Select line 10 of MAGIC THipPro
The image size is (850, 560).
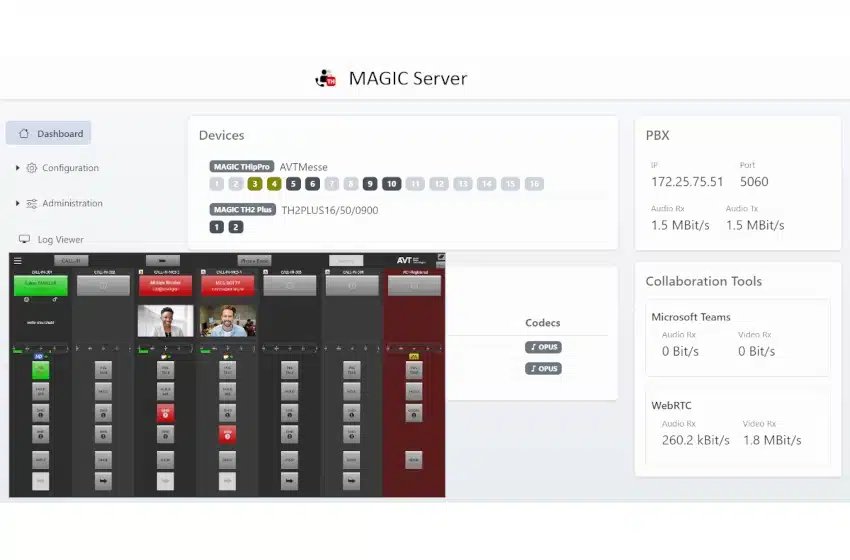coord(391,184)
